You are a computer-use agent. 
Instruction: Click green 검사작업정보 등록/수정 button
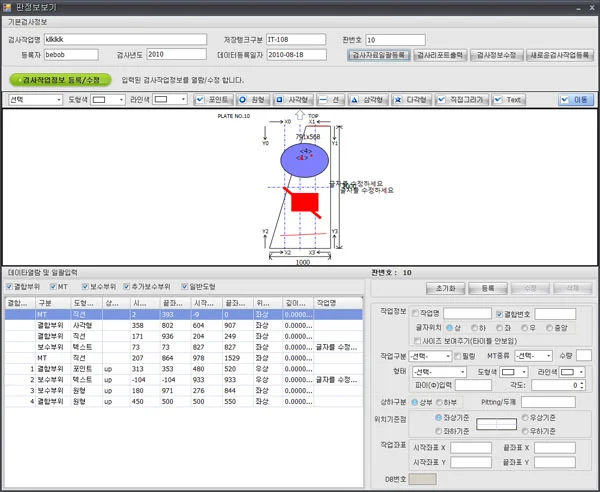[x=60, y=80]
